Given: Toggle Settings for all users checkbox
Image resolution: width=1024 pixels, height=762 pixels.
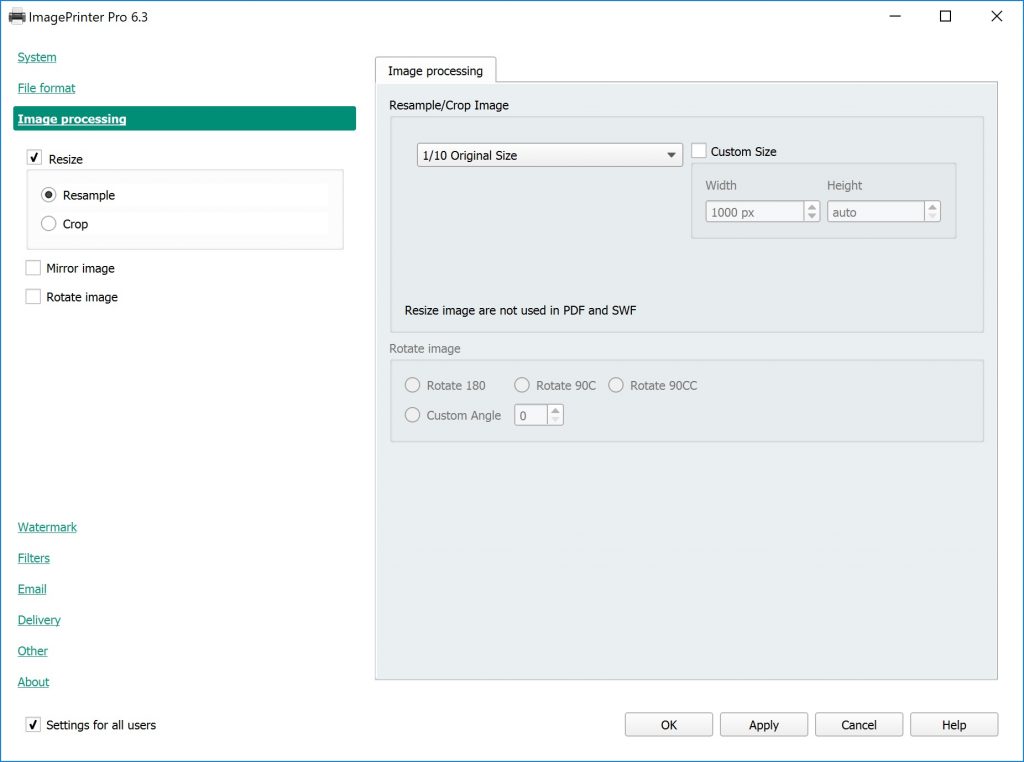Looking at the screenshot, I should pos(34,724).
